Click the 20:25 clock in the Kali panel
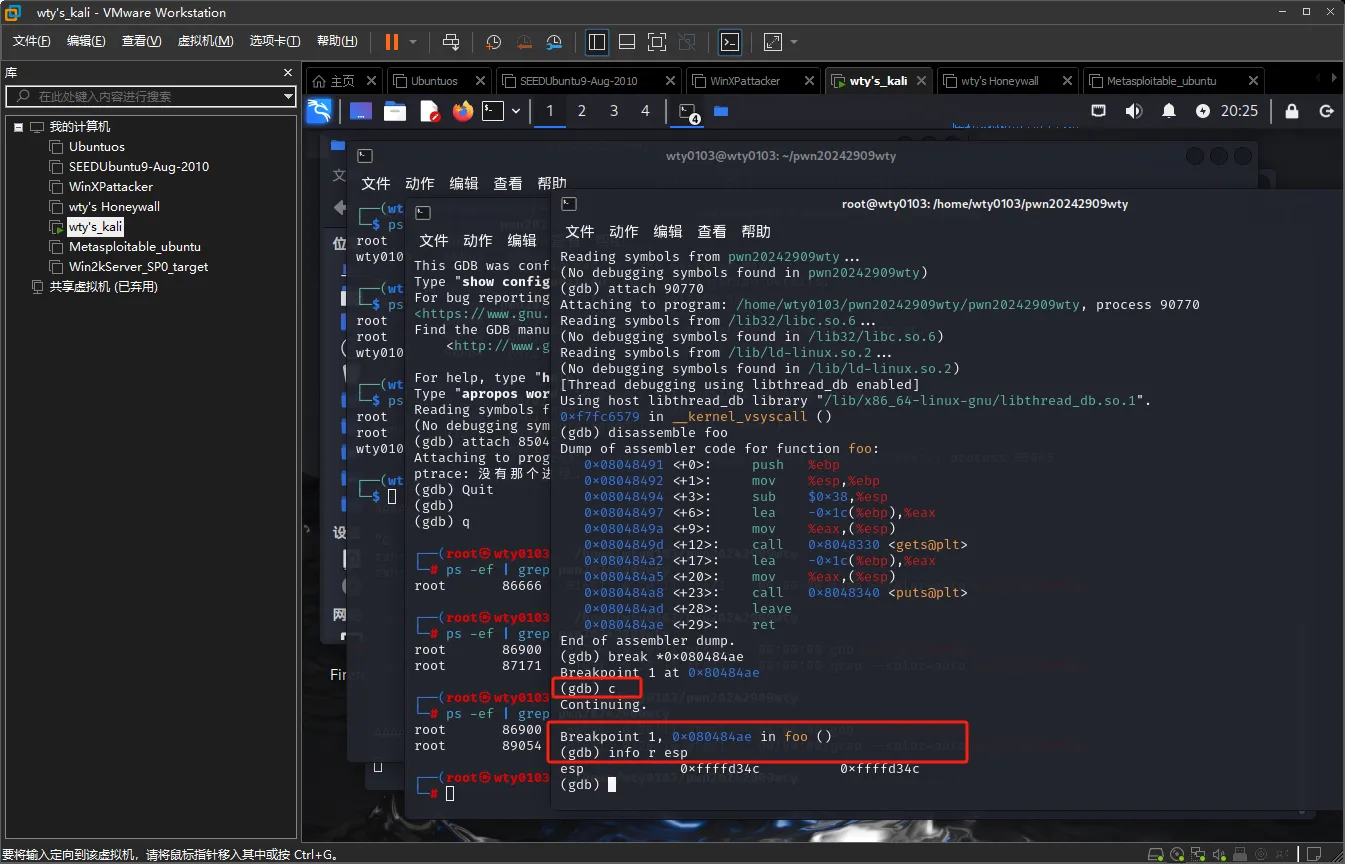The height and width of the screenshot is (864, 1345). point(1239,111)
